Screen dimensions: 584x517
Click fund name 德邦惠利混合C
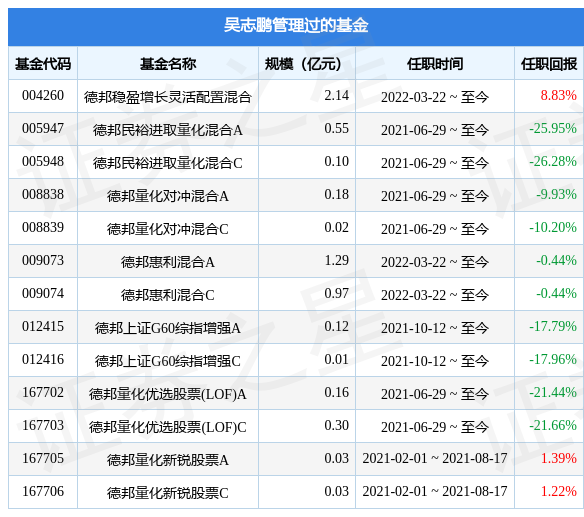pos(168,295)
